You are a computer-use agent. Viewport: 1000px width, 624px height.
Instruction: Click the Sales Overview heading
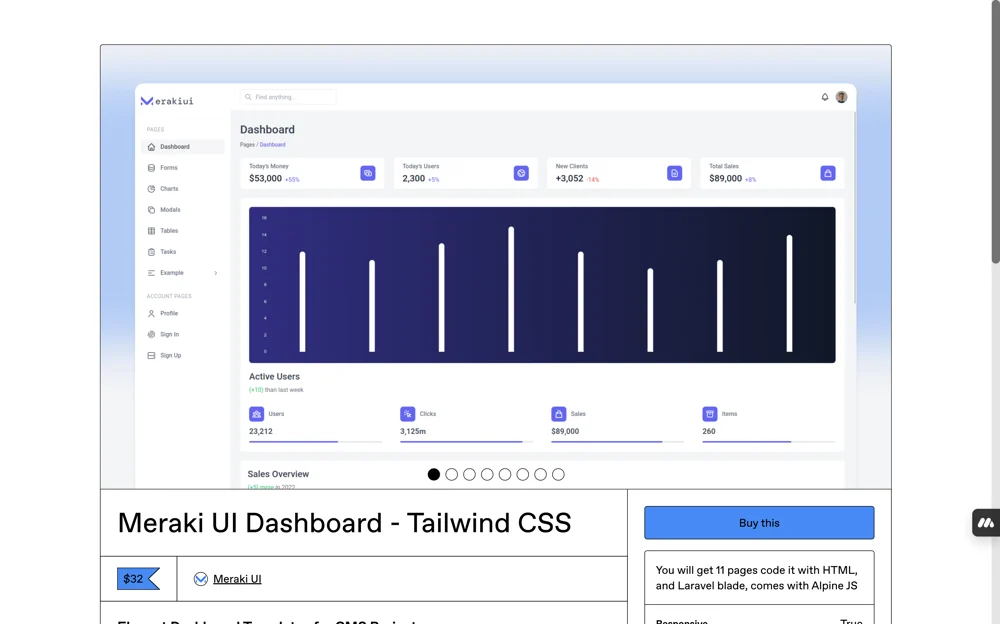point(278,474)
